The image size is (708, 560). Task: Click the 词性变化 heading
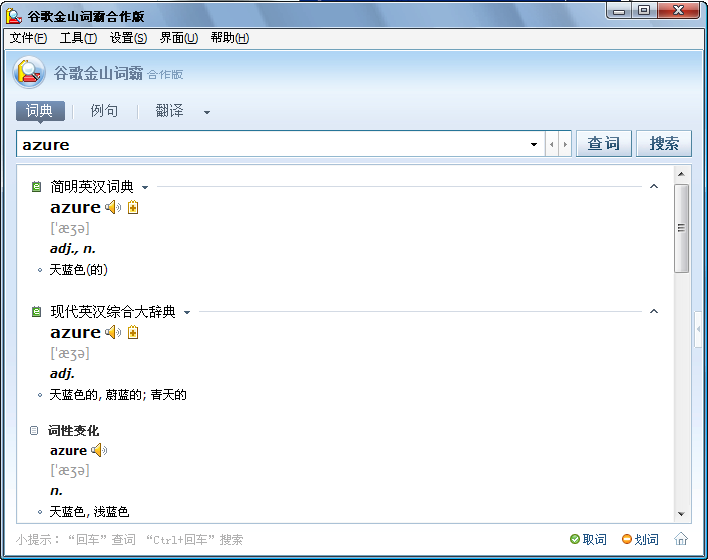(73, 430)
